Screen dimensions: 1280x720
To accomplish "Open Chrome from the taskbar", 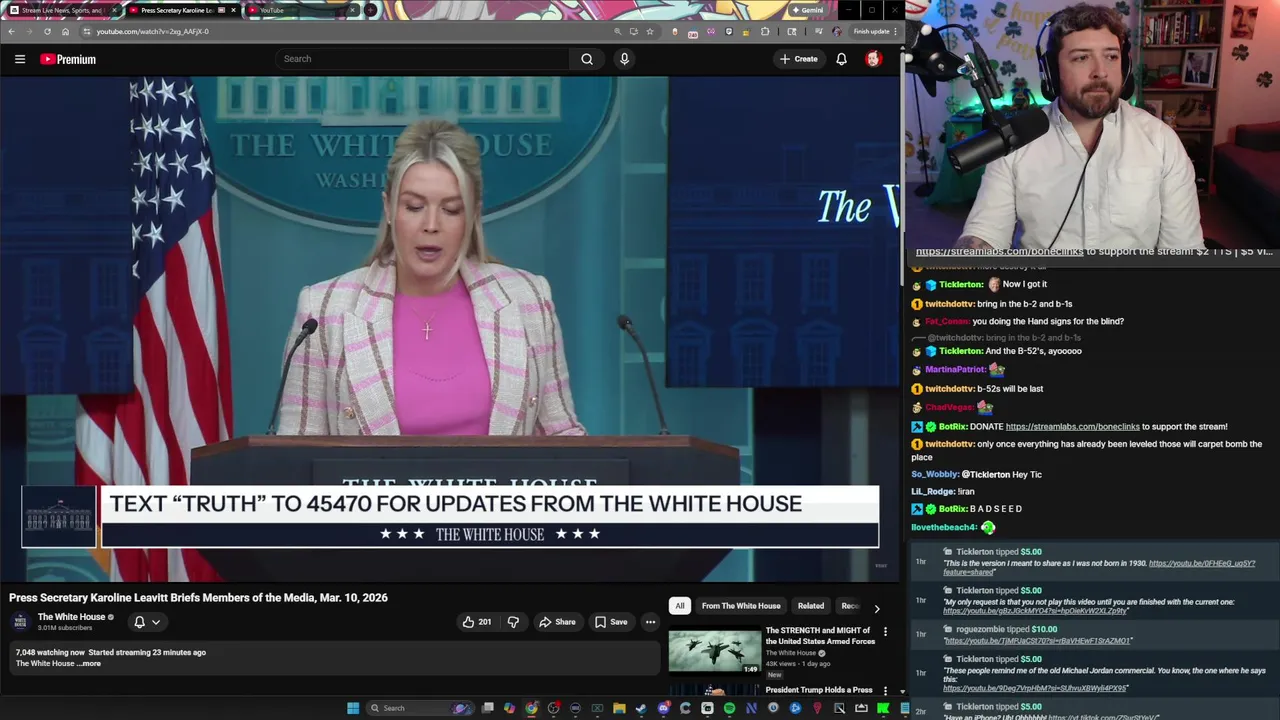I will click(531, 708).
